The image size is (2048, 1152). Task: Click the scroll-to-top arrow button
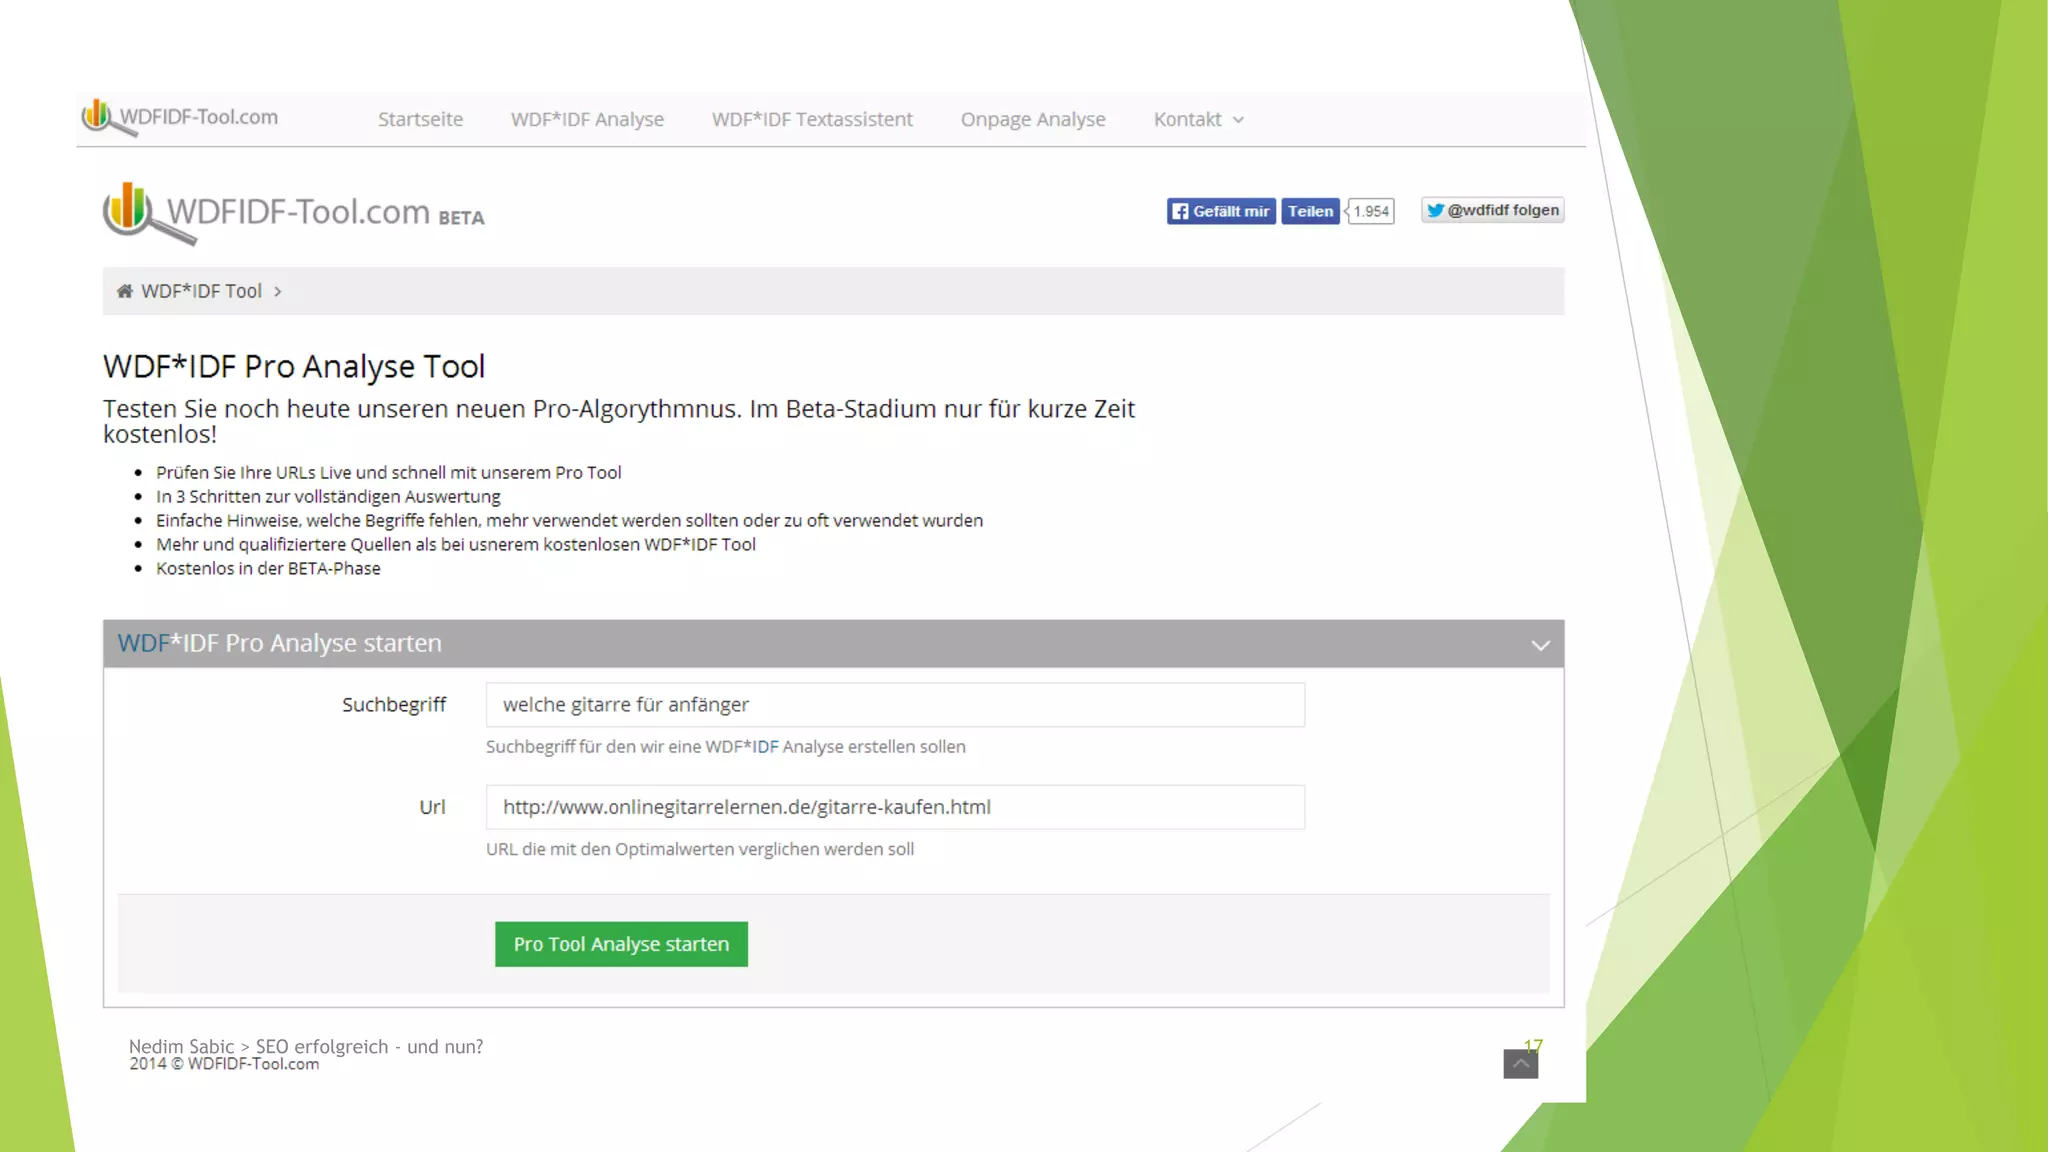coord(1520,1063)
